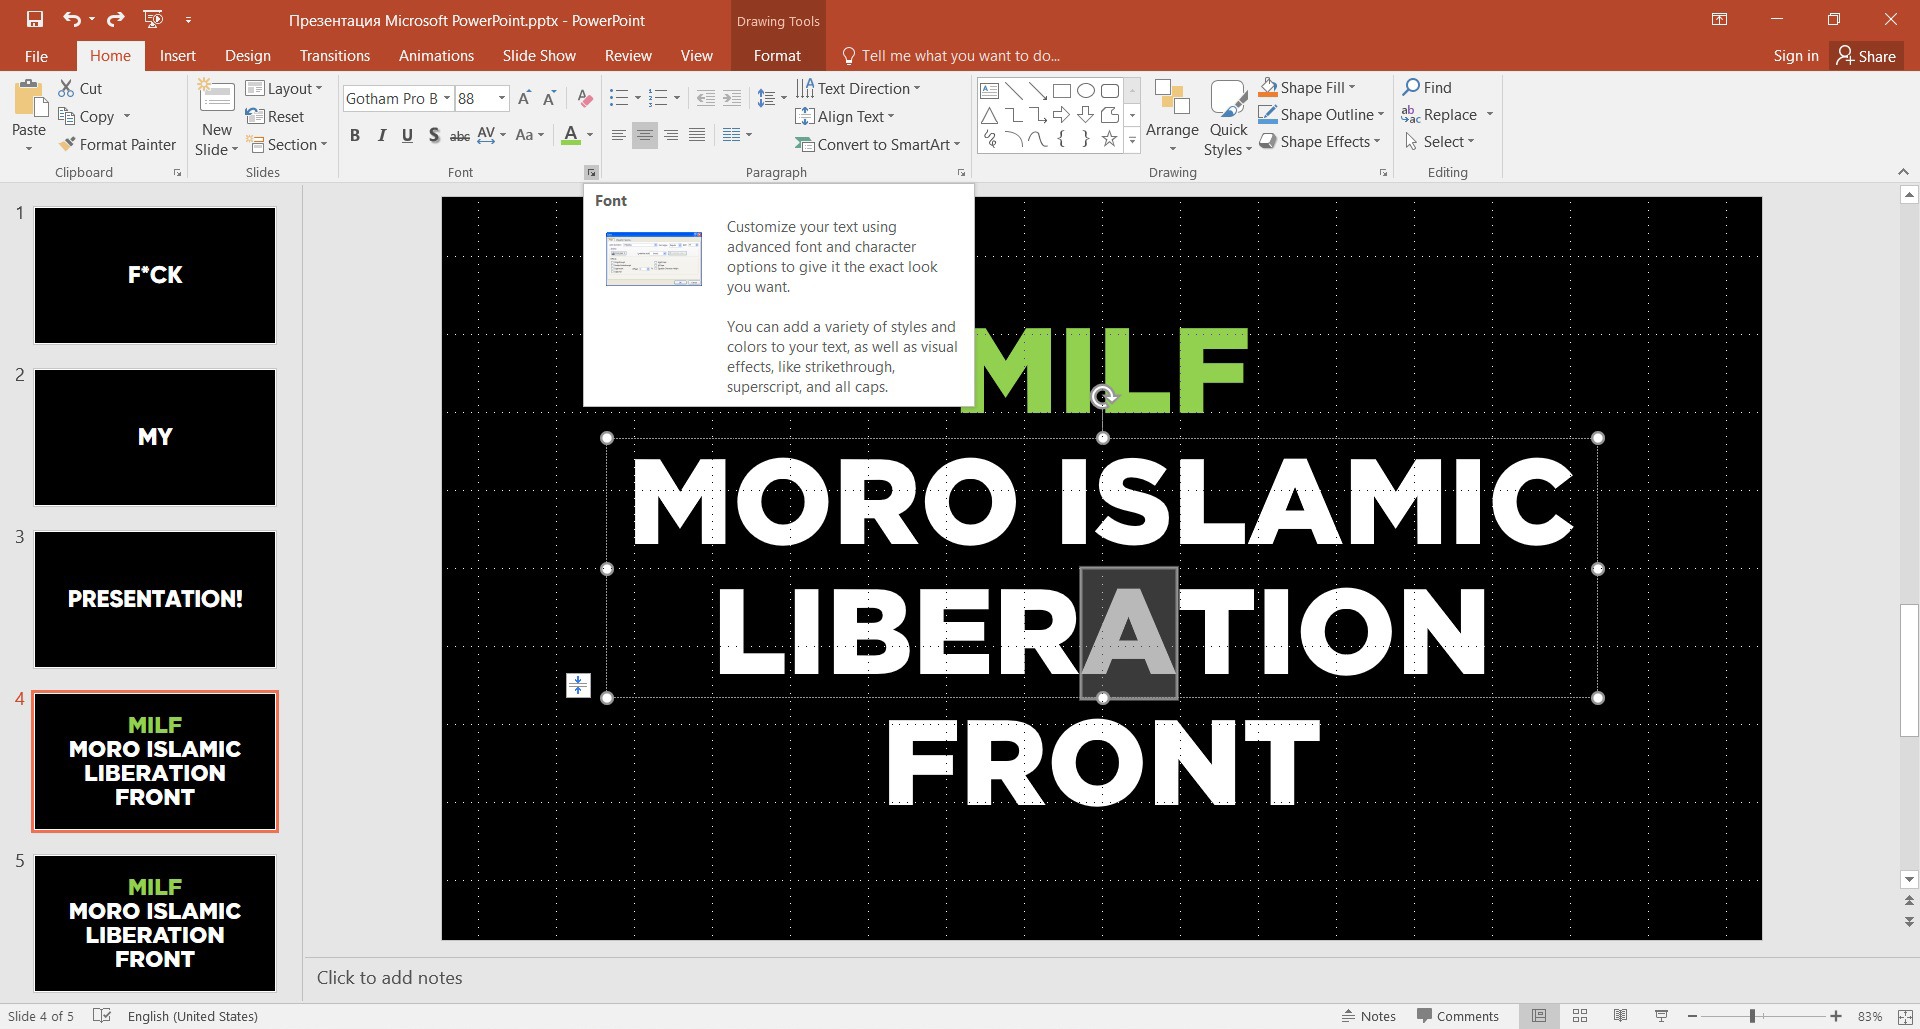The width and height of the screenshot is (1920, 1029).
Task: Insert a text box shape from the gallery
Action: coord(989,90)
